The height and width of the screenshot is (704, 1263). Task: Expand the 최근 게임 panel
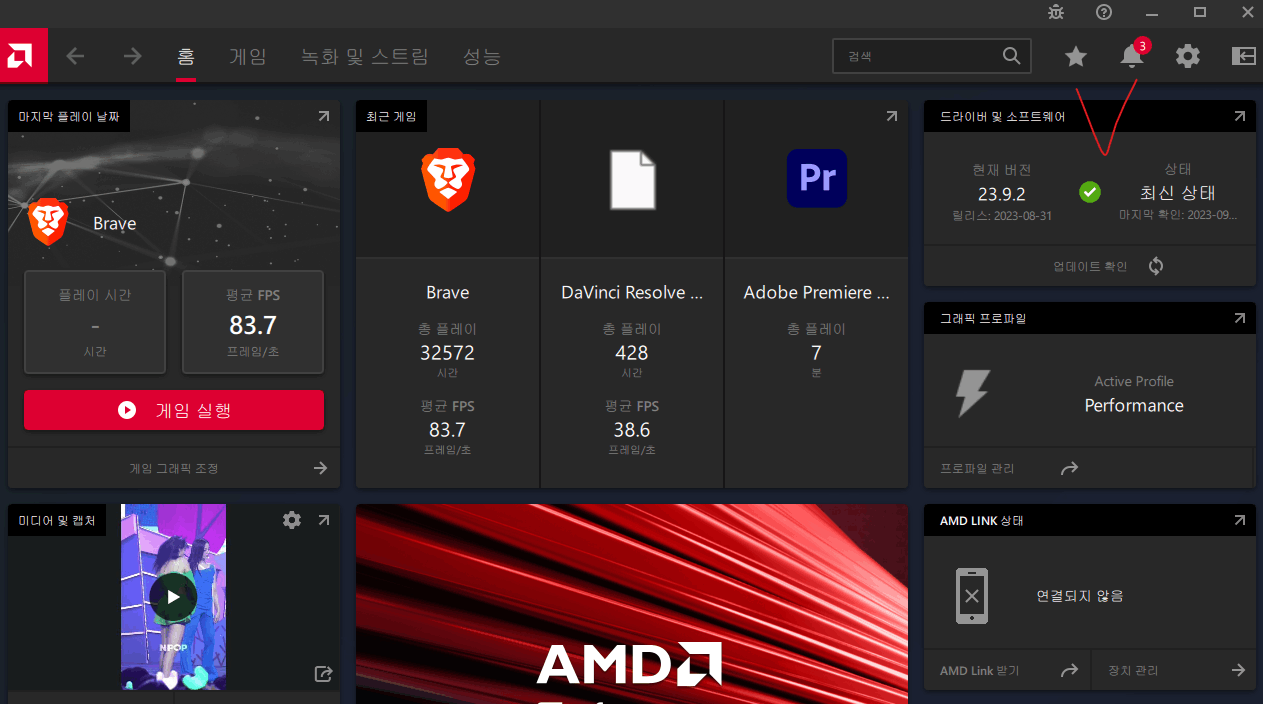click(x=891, y=117)
